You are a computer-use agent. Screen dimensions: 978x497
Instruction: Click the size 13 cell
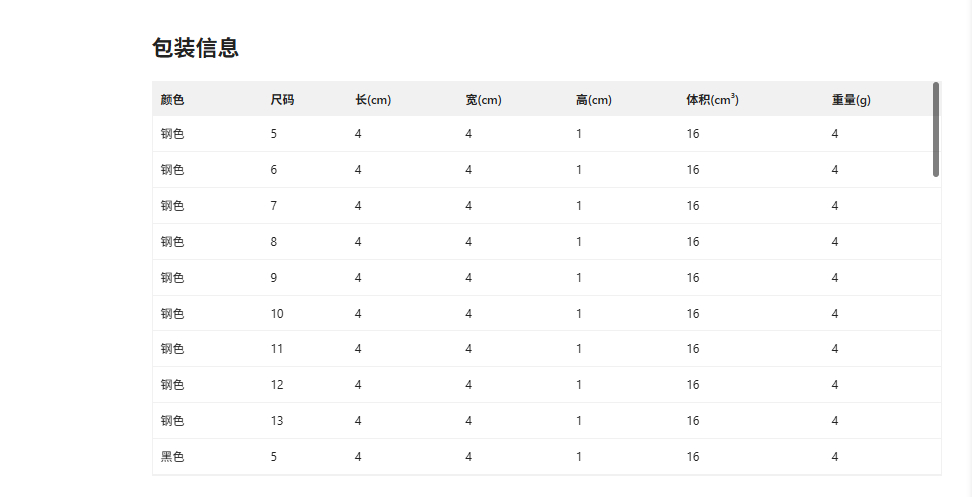[277, 421]
